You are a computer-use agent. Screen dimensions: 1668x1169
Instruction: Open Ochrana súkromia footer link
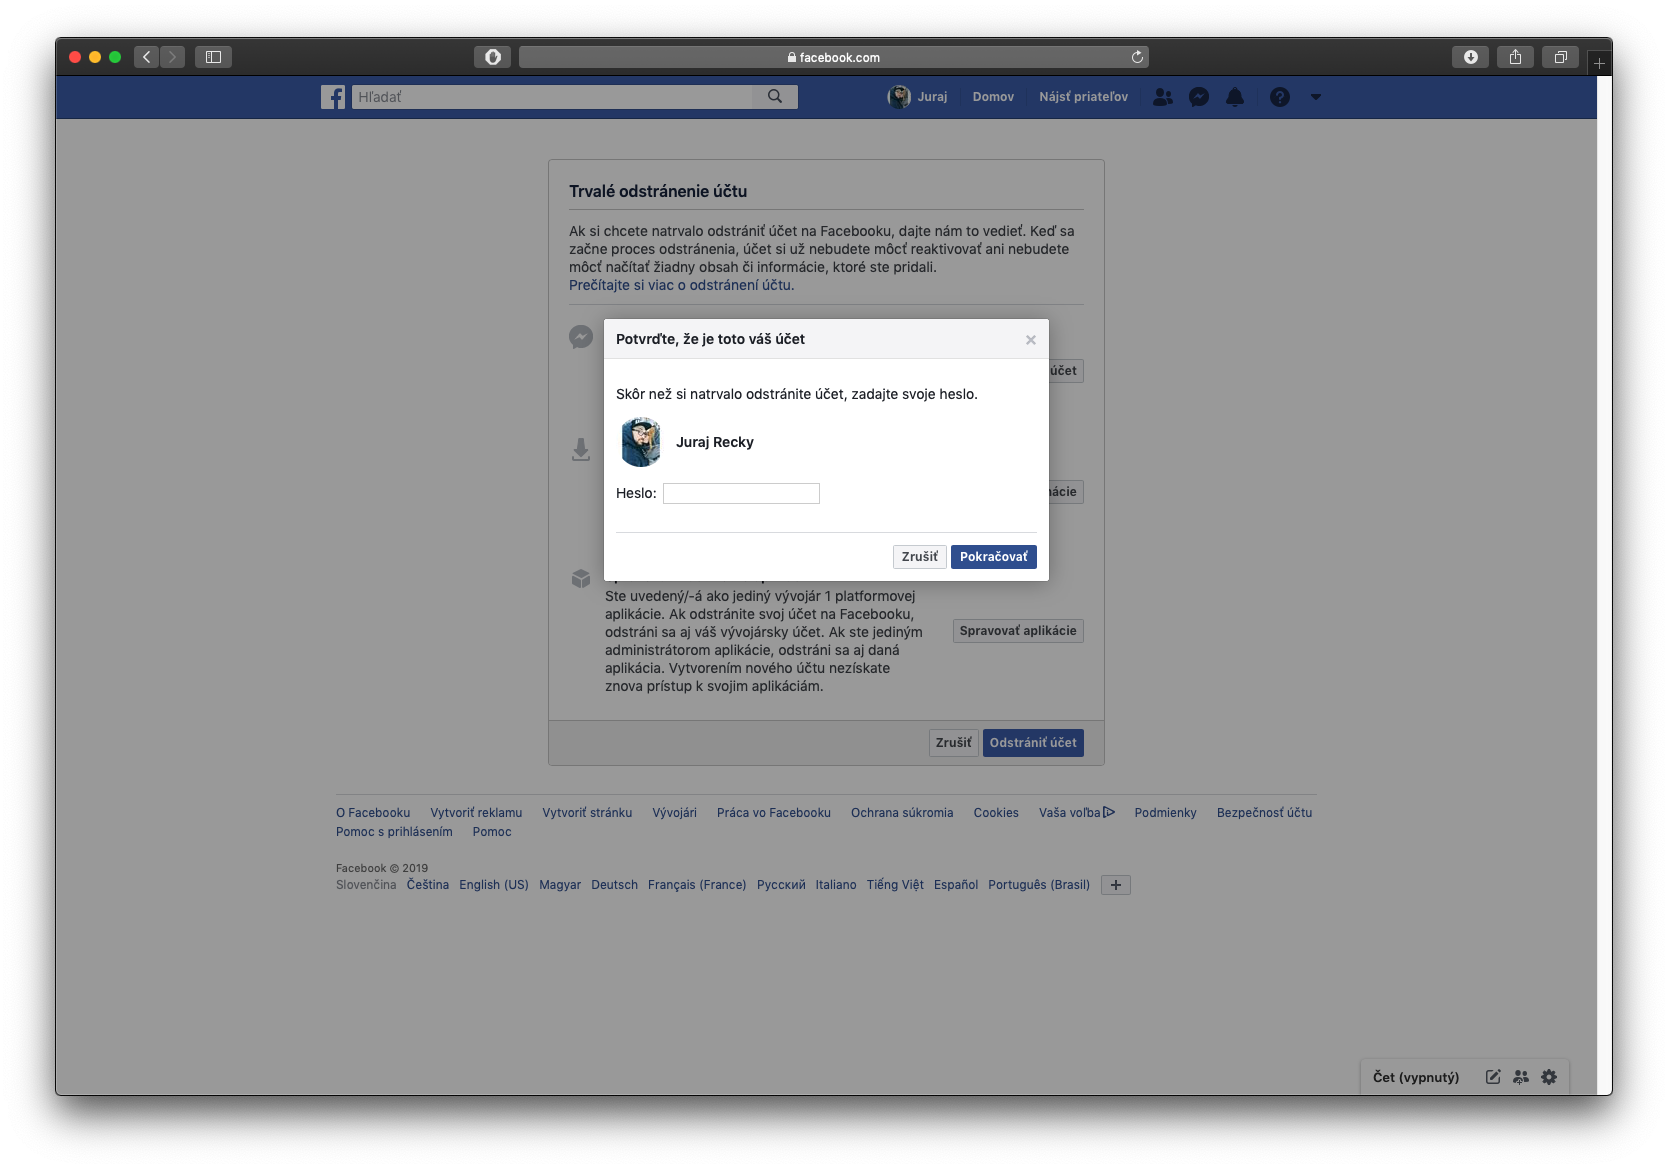(902, 813)
